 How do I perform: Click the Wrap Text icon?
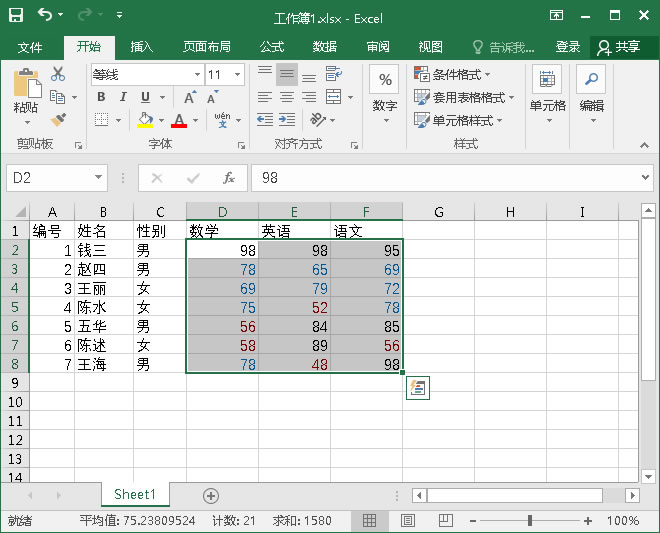click(x=334, y=74)
